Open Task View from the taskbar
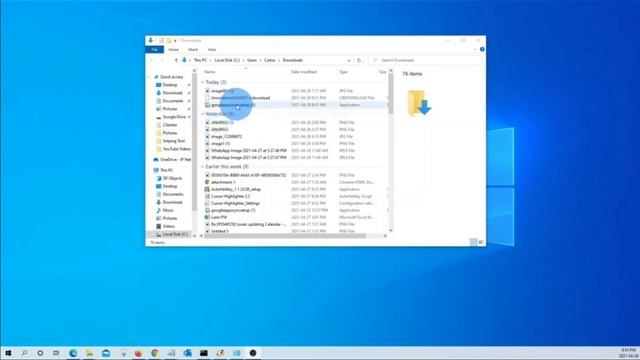Screen dimensions: 640x360 56,353
